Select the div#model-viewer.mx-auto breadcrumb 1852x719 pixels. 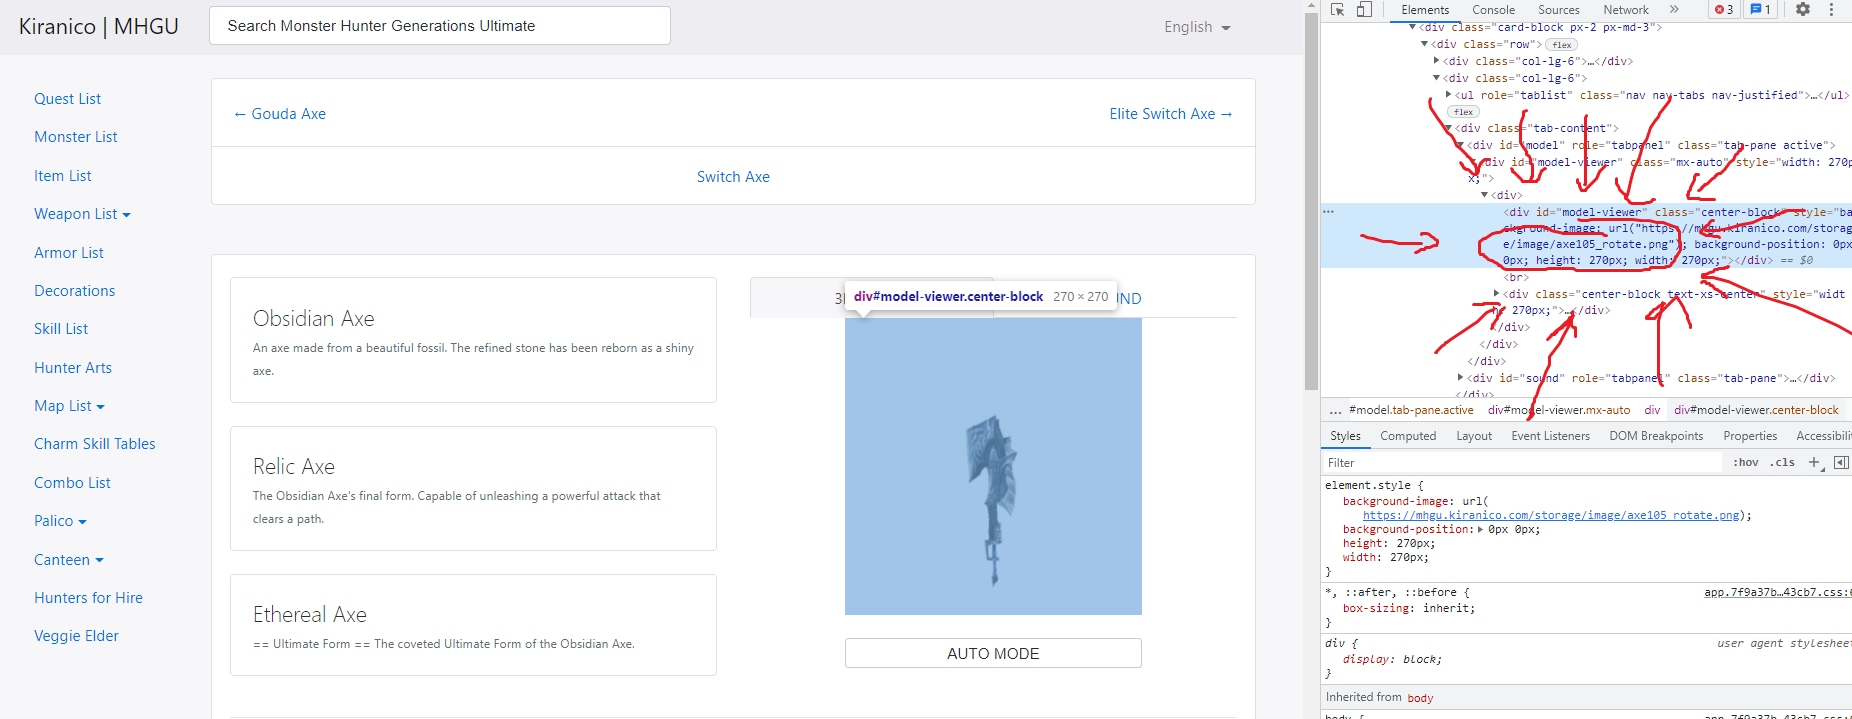click(x=1558, y=410)
